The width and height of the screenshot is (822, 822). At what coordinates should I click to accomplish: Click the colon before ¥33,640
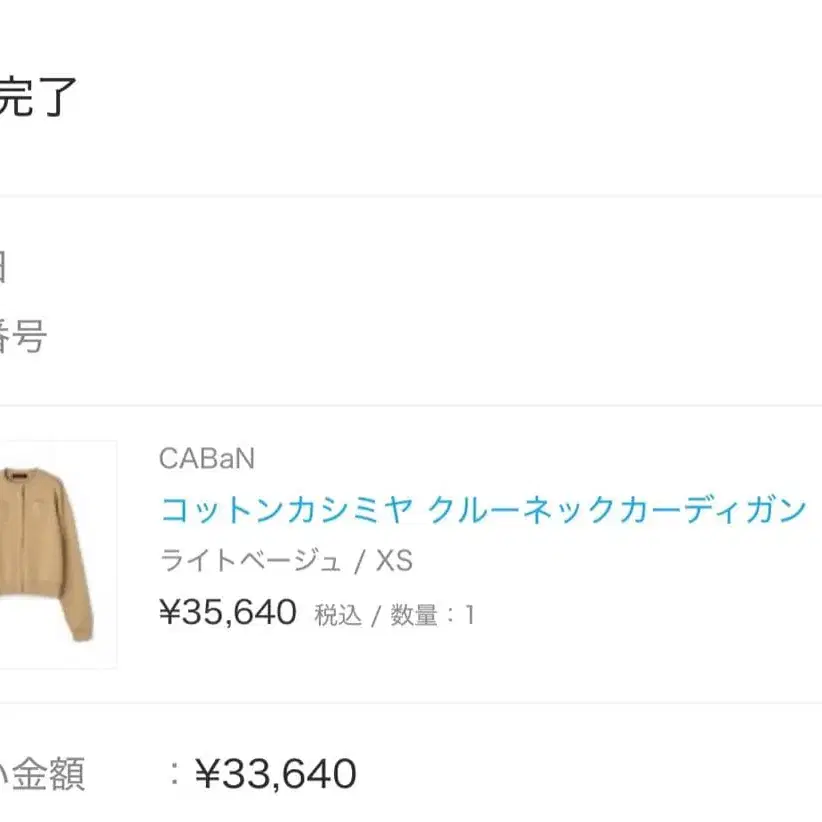174,773
